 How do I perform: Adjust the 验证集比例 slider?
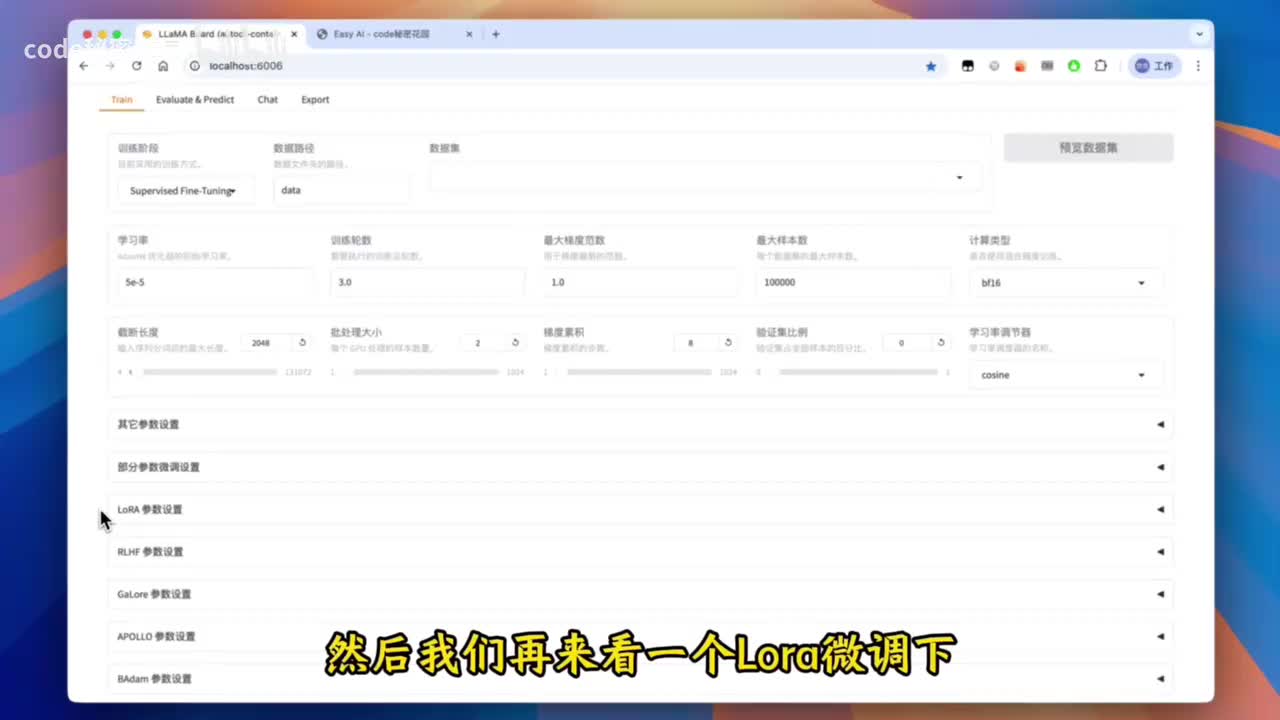click(x=859, y=372)
